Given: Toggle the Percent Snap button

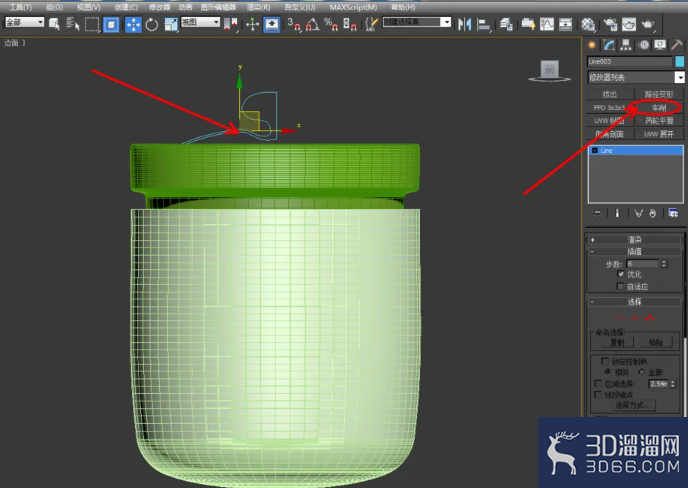Looking at the screenshot, I should (x=330, y=24).
